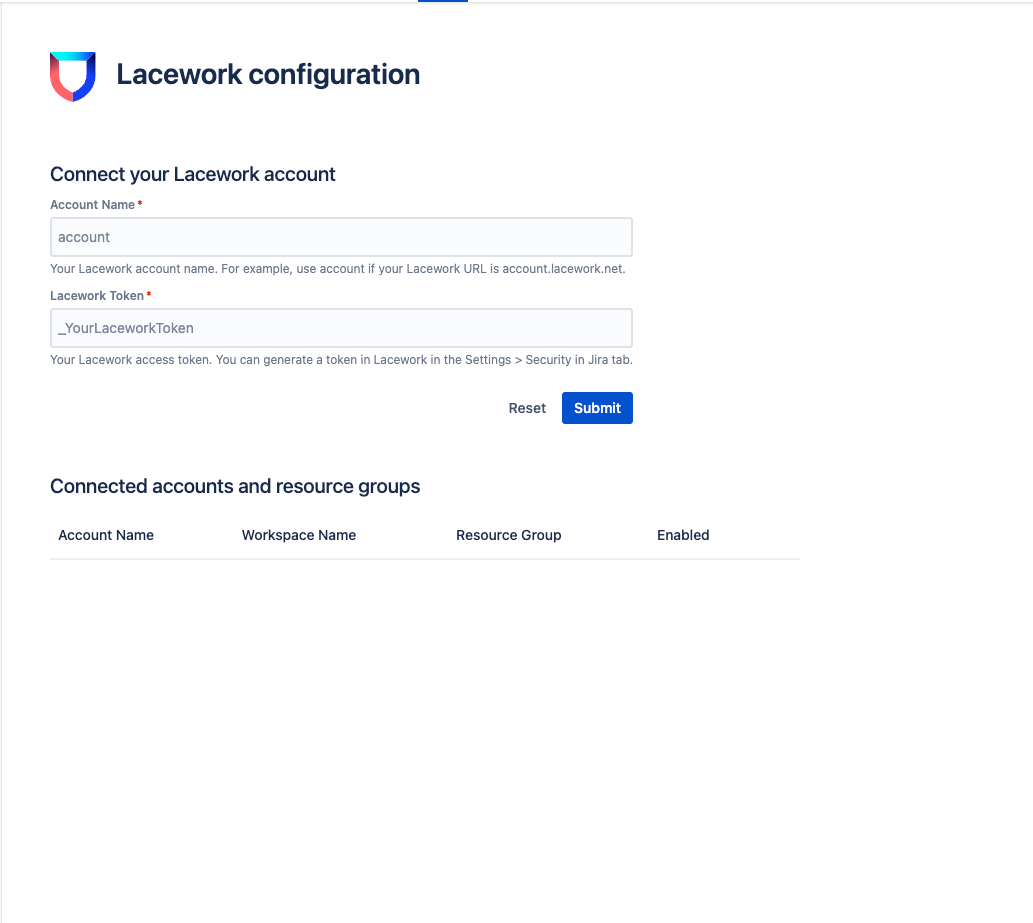This screenshot has height=923, width=1033.
Task: Submit the Lacework account form
Action: 597,408
